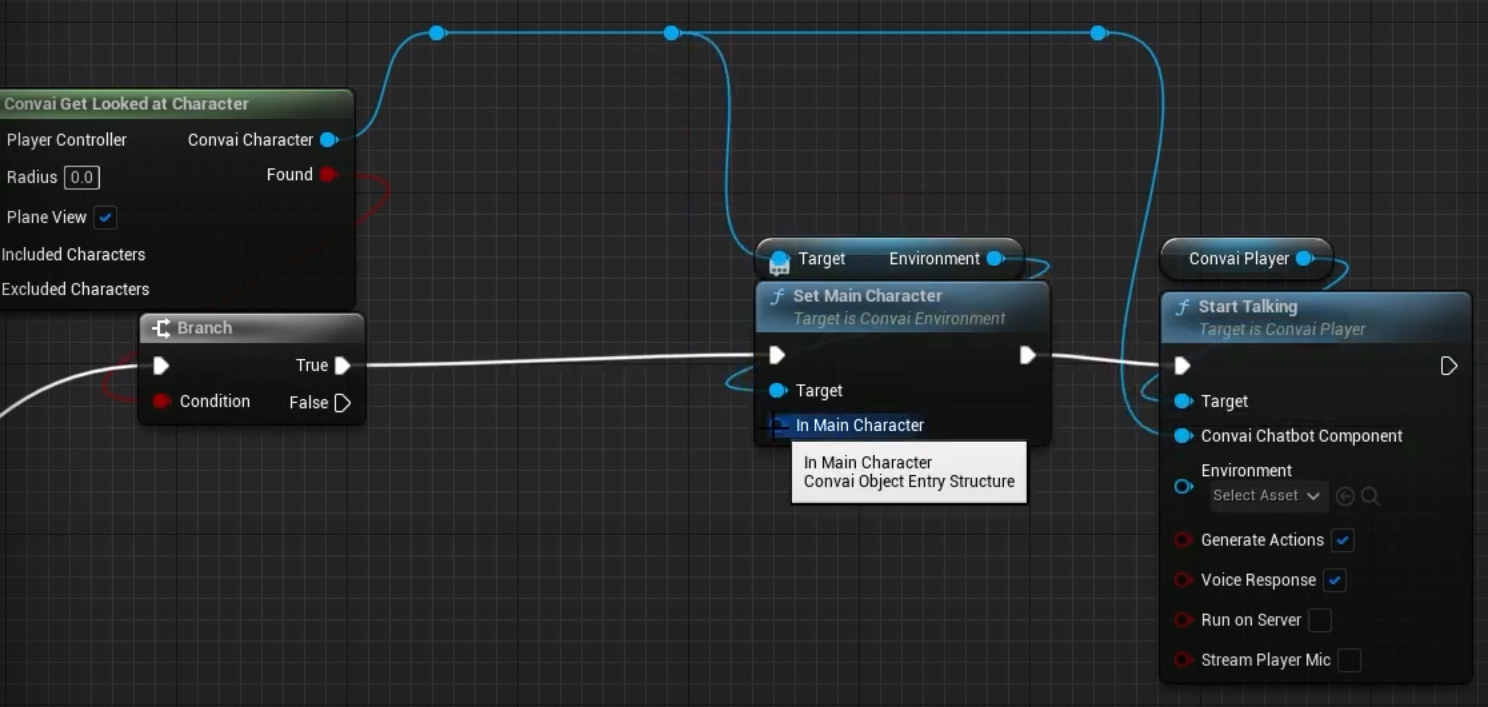Click the Radius value field

(x=82, y=178)
